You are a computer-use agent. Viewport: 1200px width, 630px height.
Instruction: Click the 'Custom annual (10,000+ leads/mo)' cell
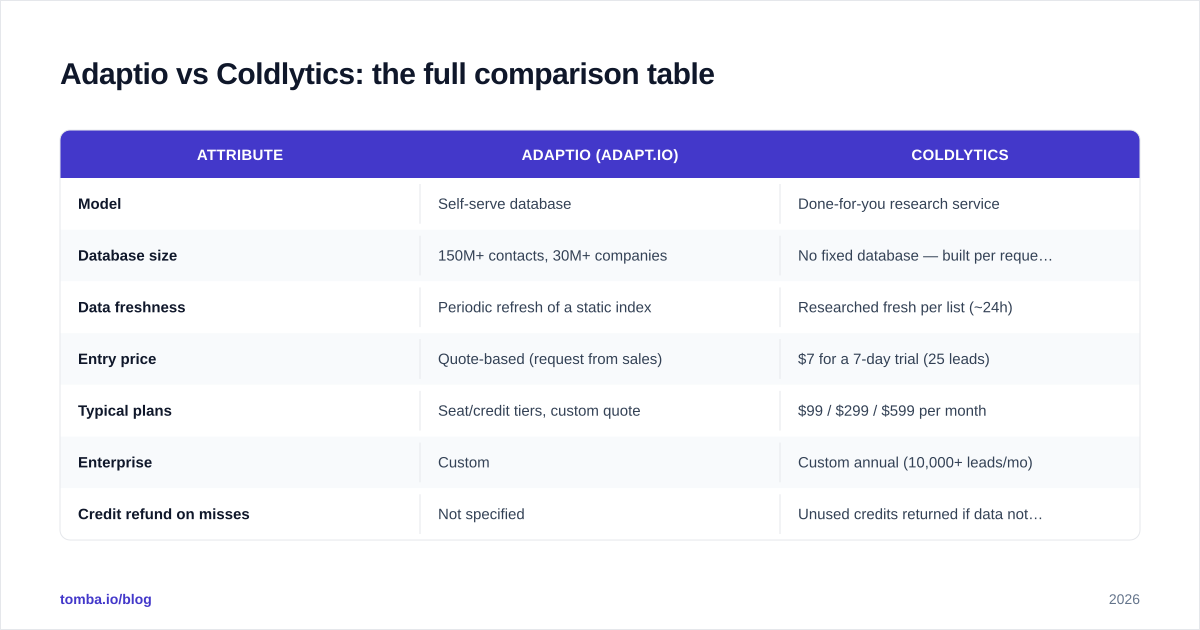point(960,463)
